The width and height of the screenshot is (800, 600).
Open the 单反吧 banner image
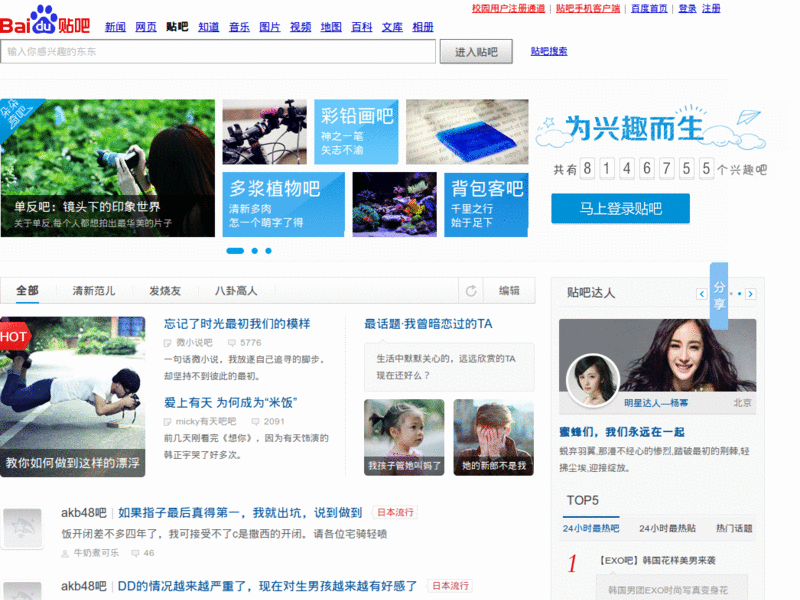tap(108, 168)
